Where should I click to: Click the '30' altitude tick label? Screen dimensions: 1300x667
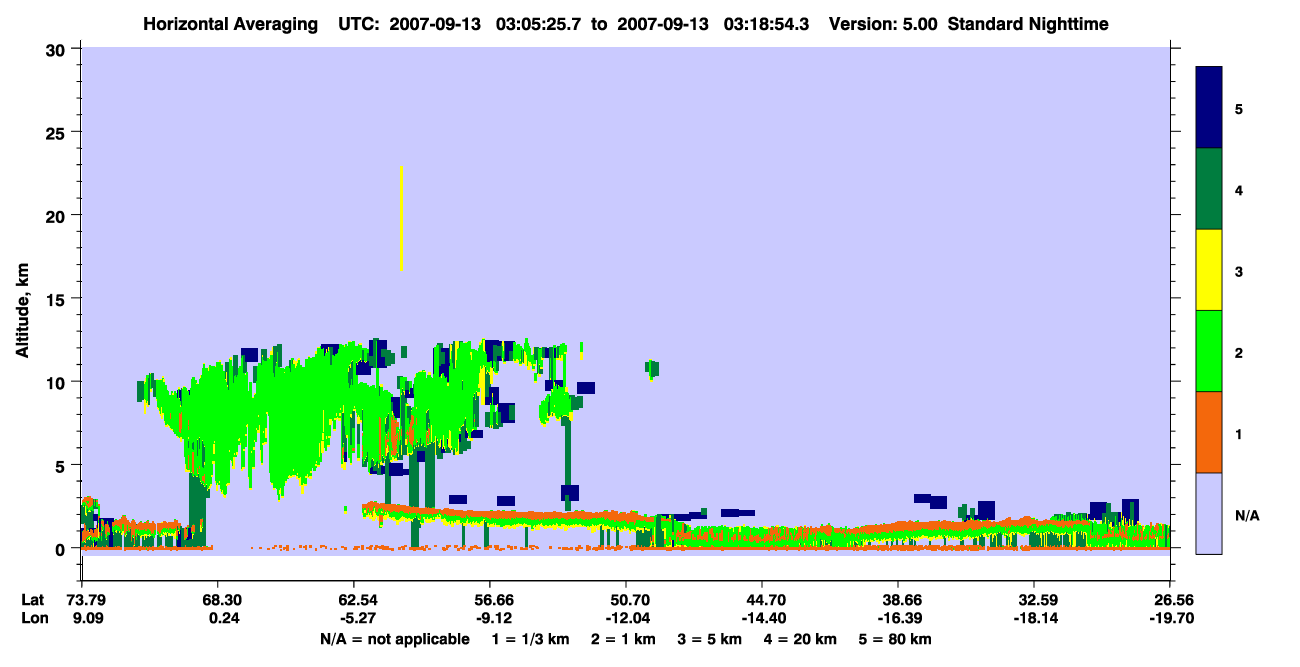58,49
